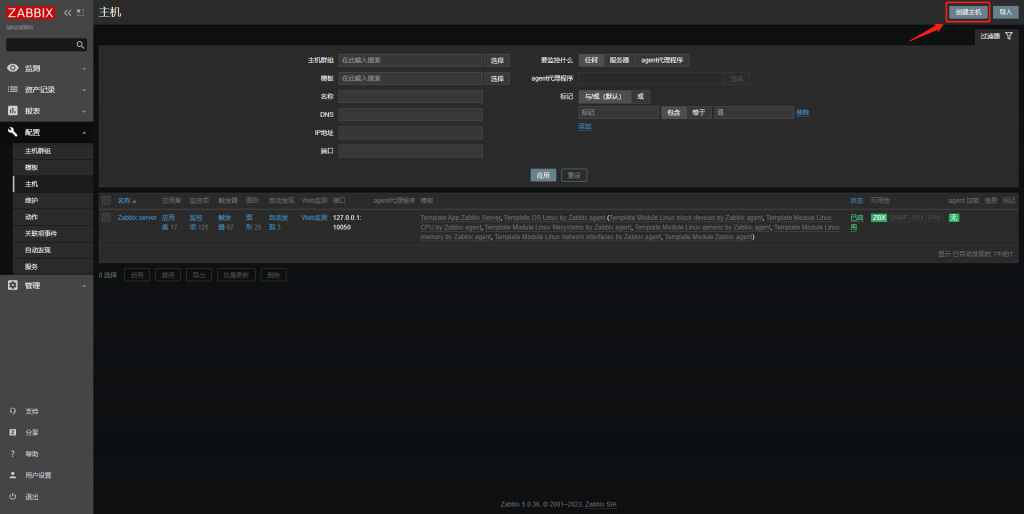Viewport: 1024px width, 514px height.
Task: Open the Web监测 link in host row
Action: pos(314,217)
